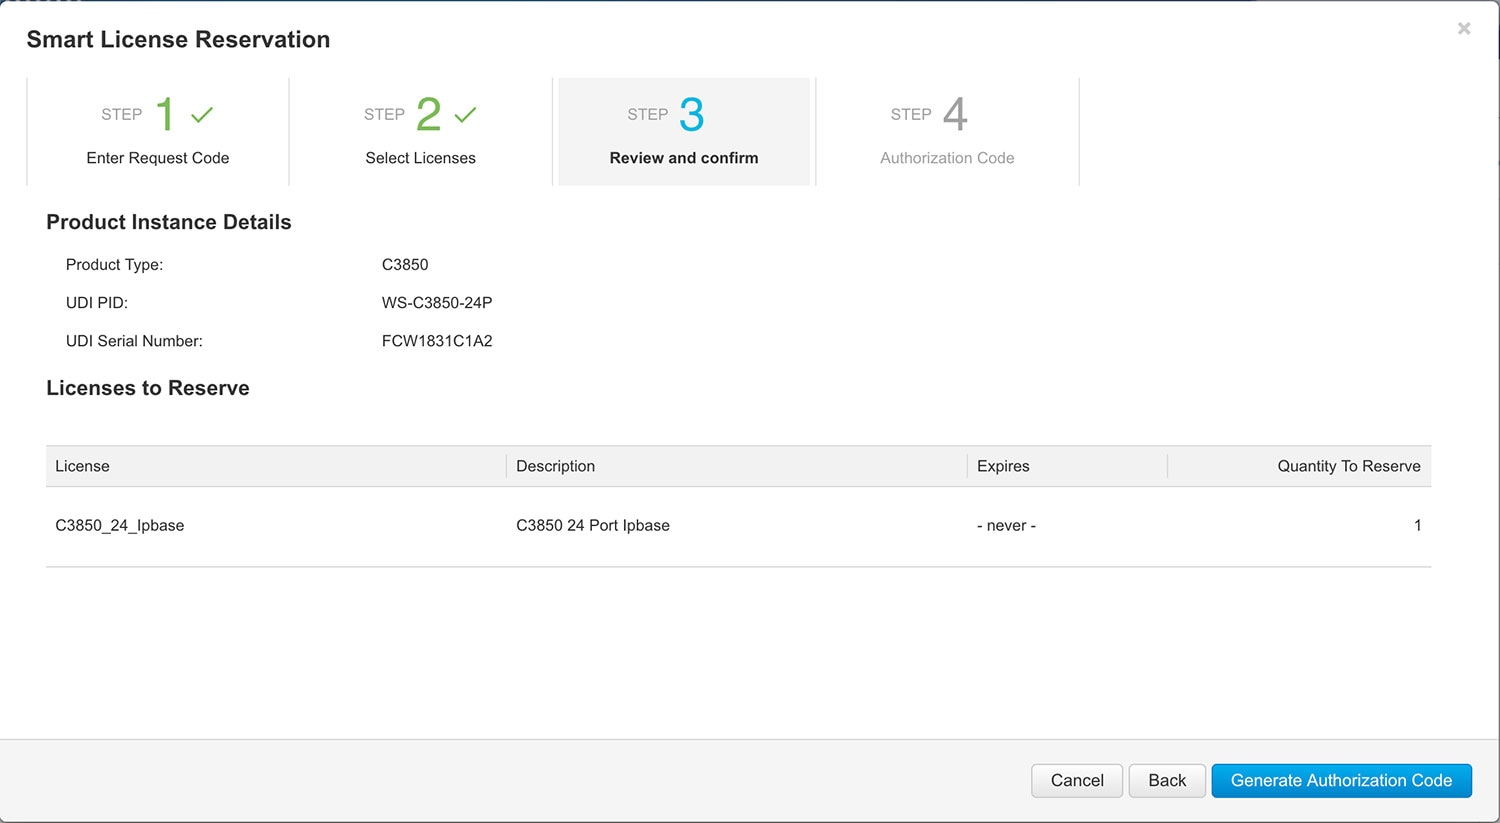Select the C3850_24_Ipbase license cell
The height and width of the screenshot is (823, 1500).
(120, 525)
